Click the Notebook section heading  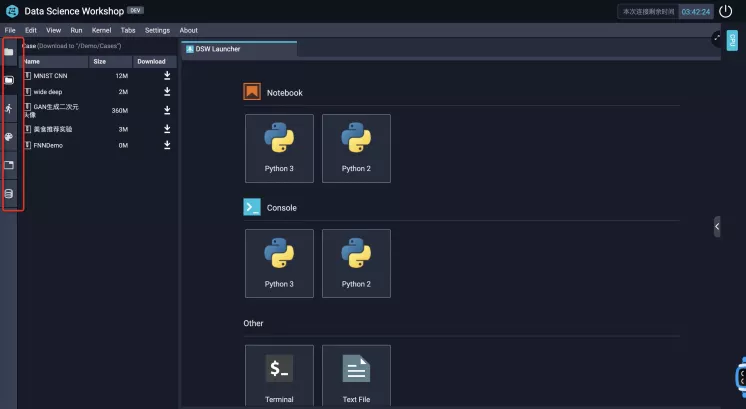[285, 93]
